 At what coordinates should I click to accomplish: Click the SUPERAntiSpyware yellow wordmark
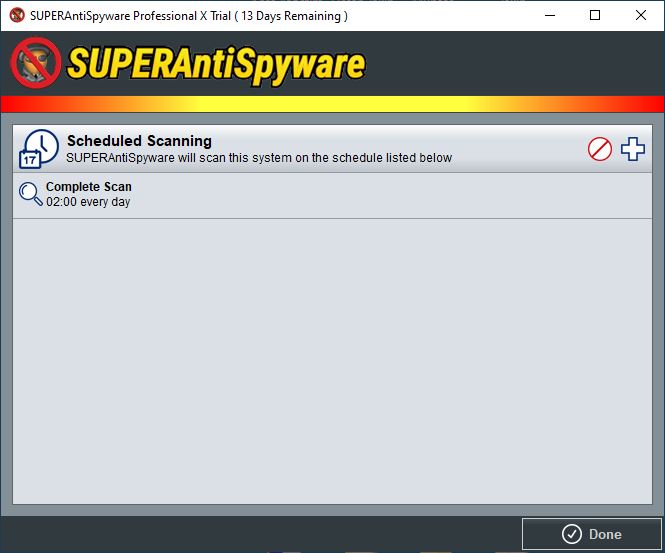click(x=216, y=64)
